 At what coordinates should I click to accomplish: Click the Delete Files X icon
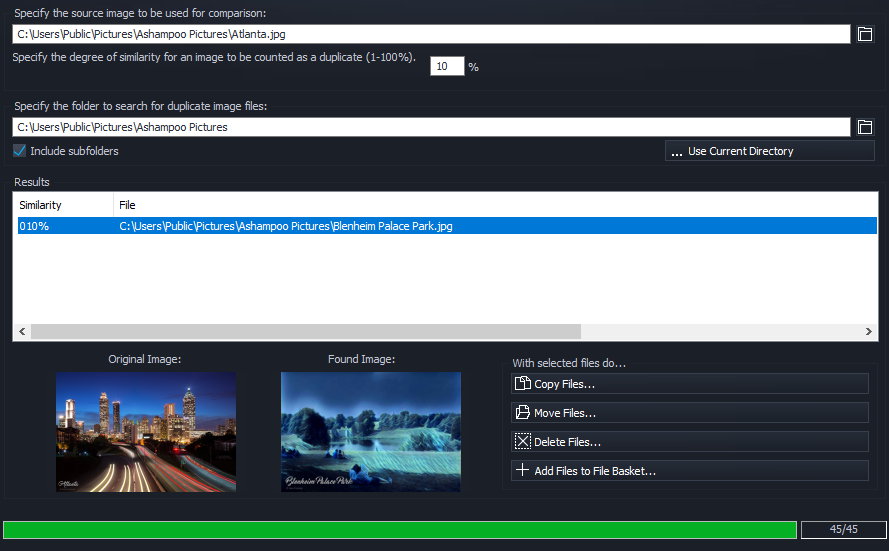(x=522, y=442)
